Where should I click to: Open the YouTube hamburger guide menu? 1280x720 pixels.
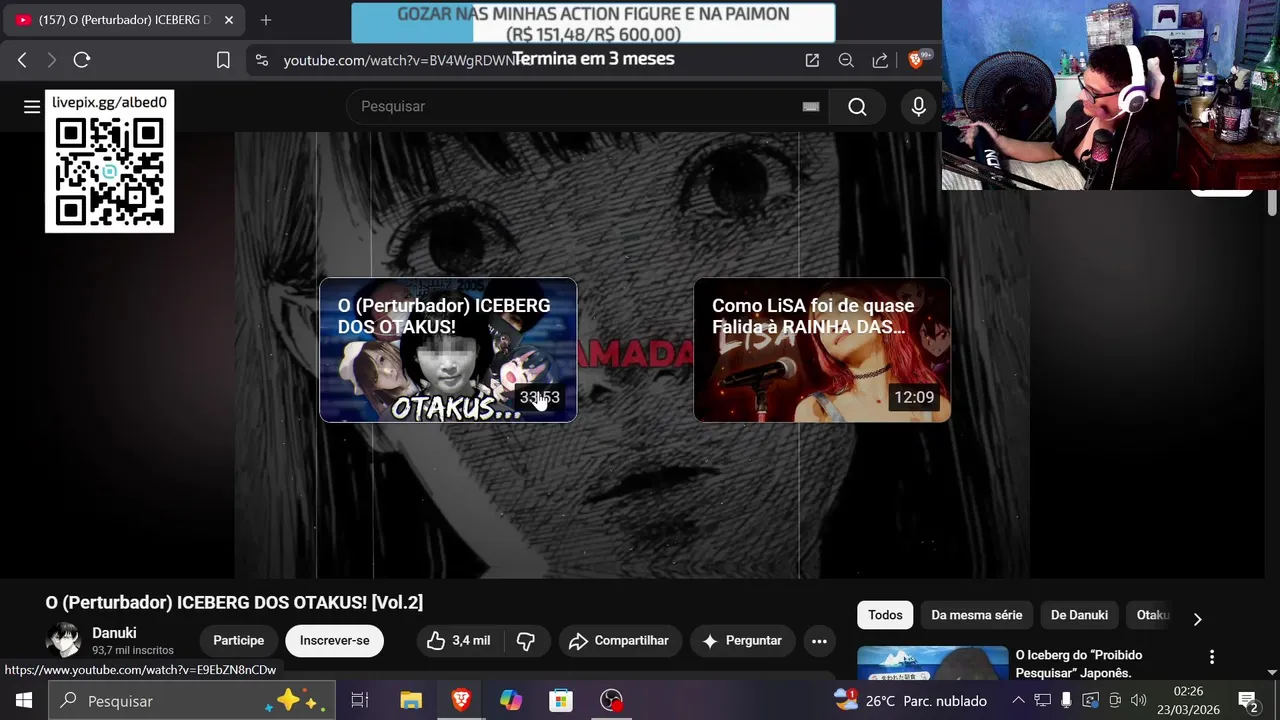(32, 106)
